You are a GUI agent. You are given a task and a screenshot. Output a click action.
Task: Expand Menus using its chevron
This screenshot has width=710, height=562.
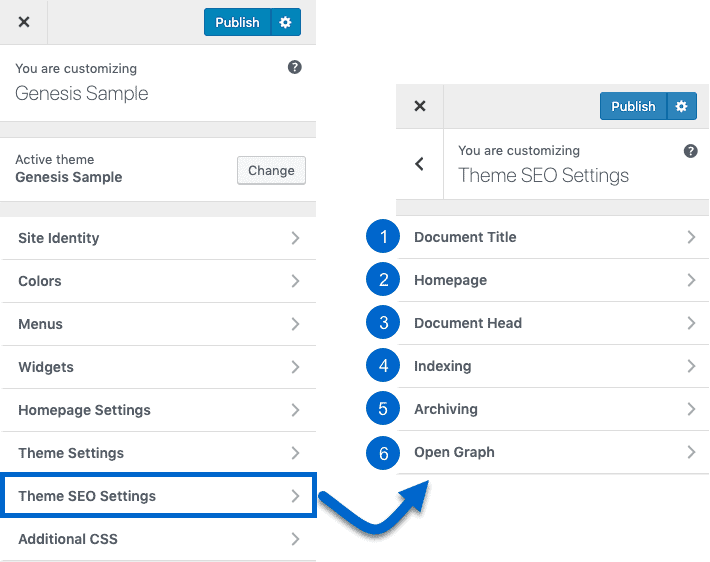295,324
